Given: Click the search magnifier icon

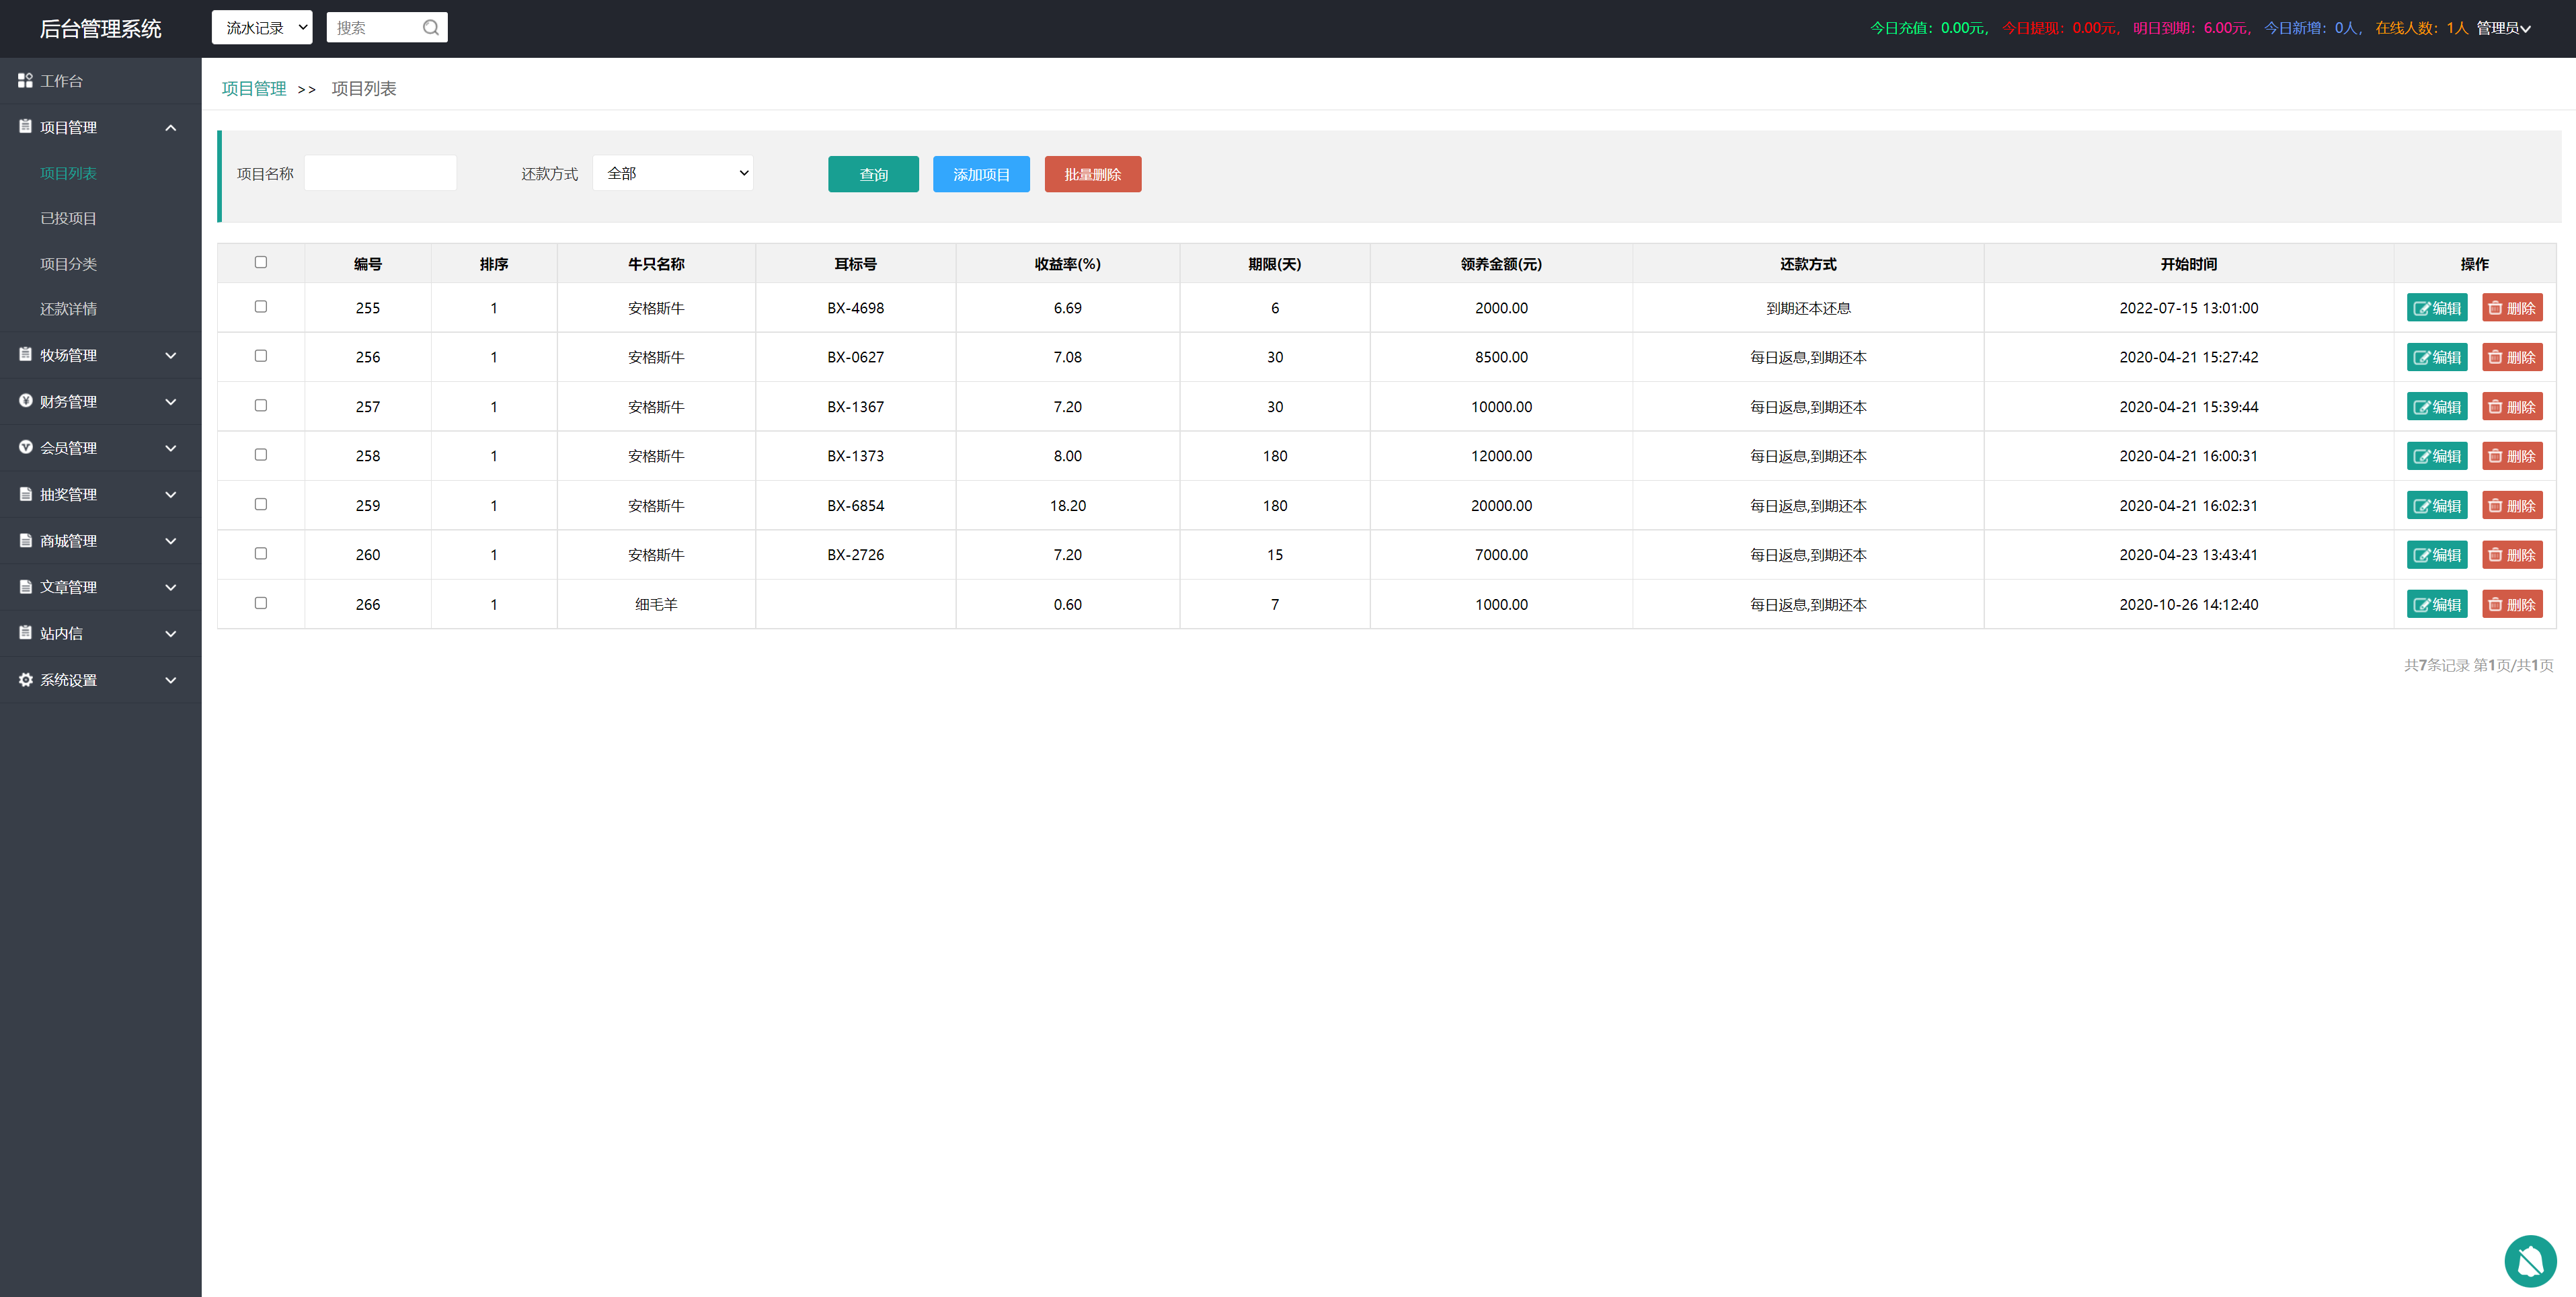Looking at the screenshot, I should [x=430, y=28].
